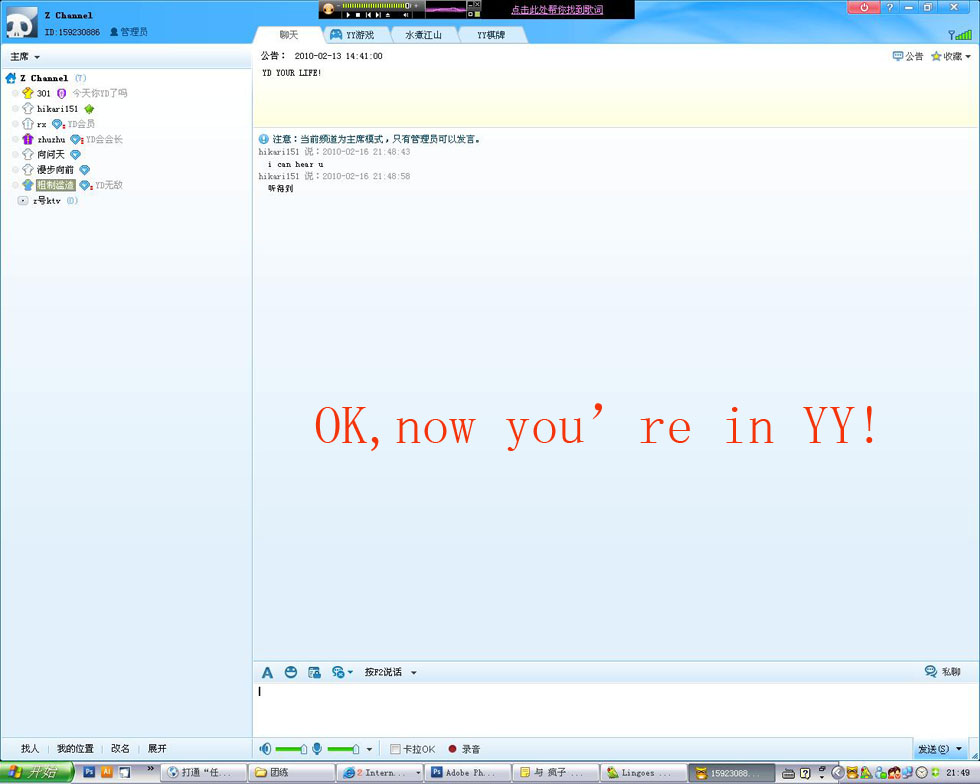Click the diamond badge next to 漫步向前
Image resolution: width=980 pixels, height=784 pixels.
(84, 169)
